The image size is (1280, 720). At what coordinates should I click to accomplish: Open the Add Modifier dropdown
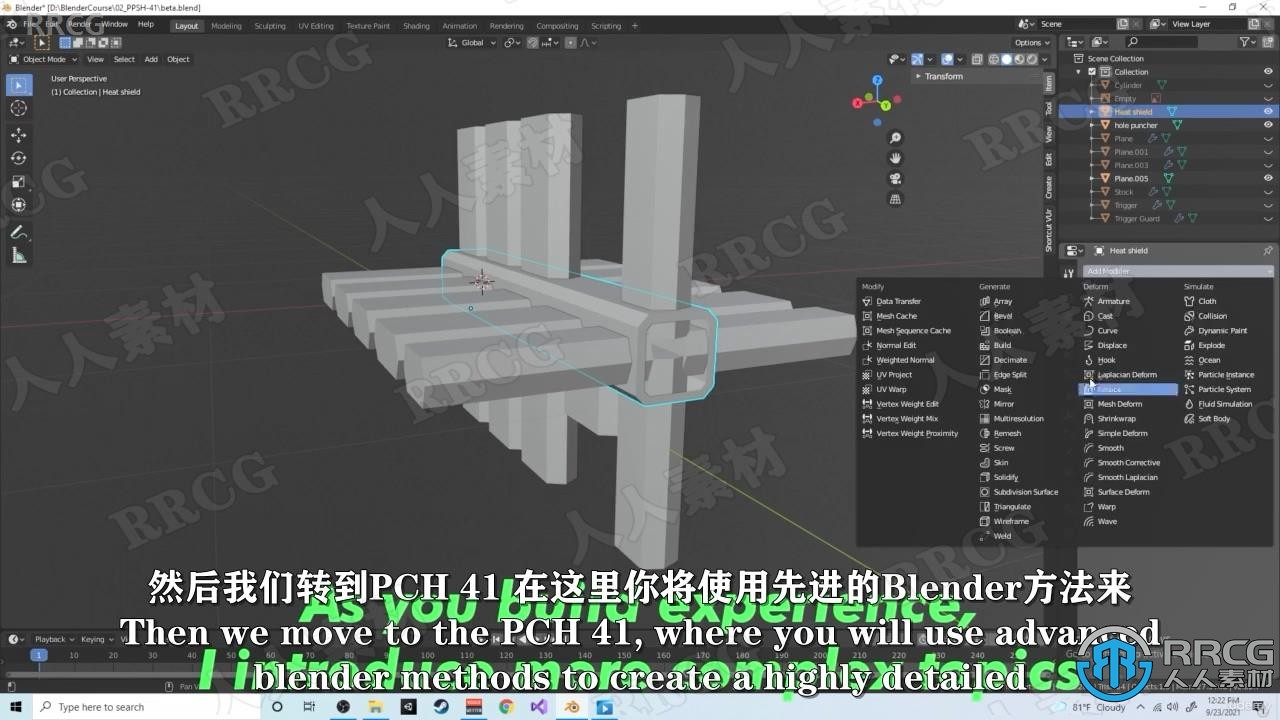tap(1178, 271)
